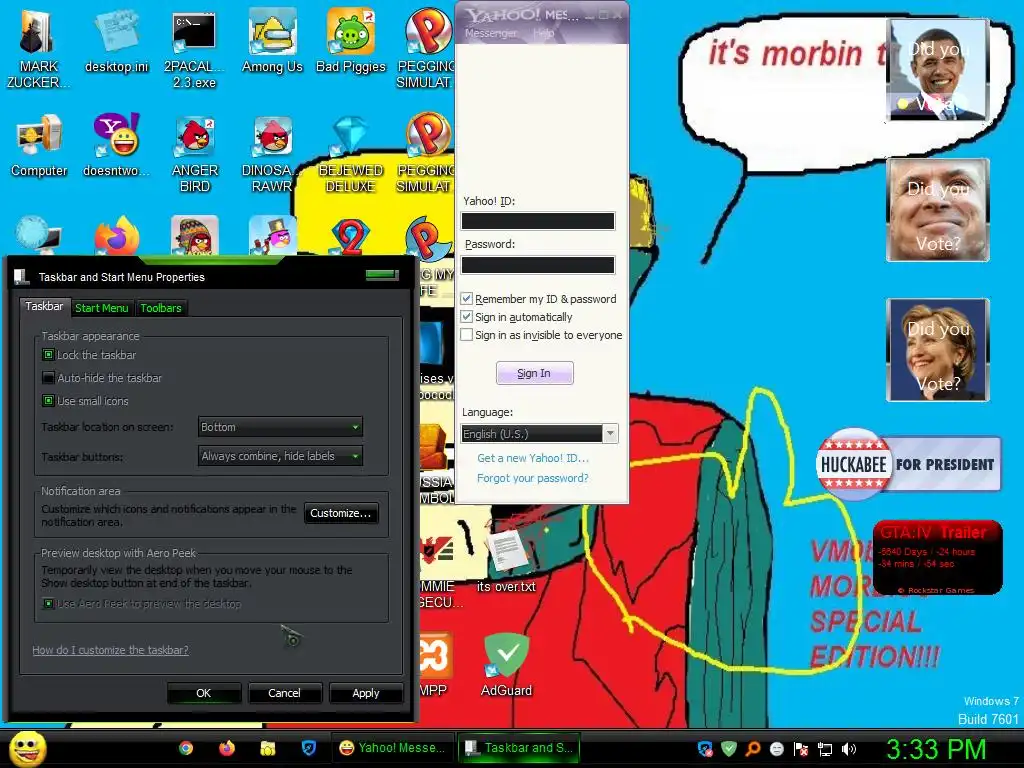
Task: Click Cancel in Taskbar Properties
Action: 284,693
